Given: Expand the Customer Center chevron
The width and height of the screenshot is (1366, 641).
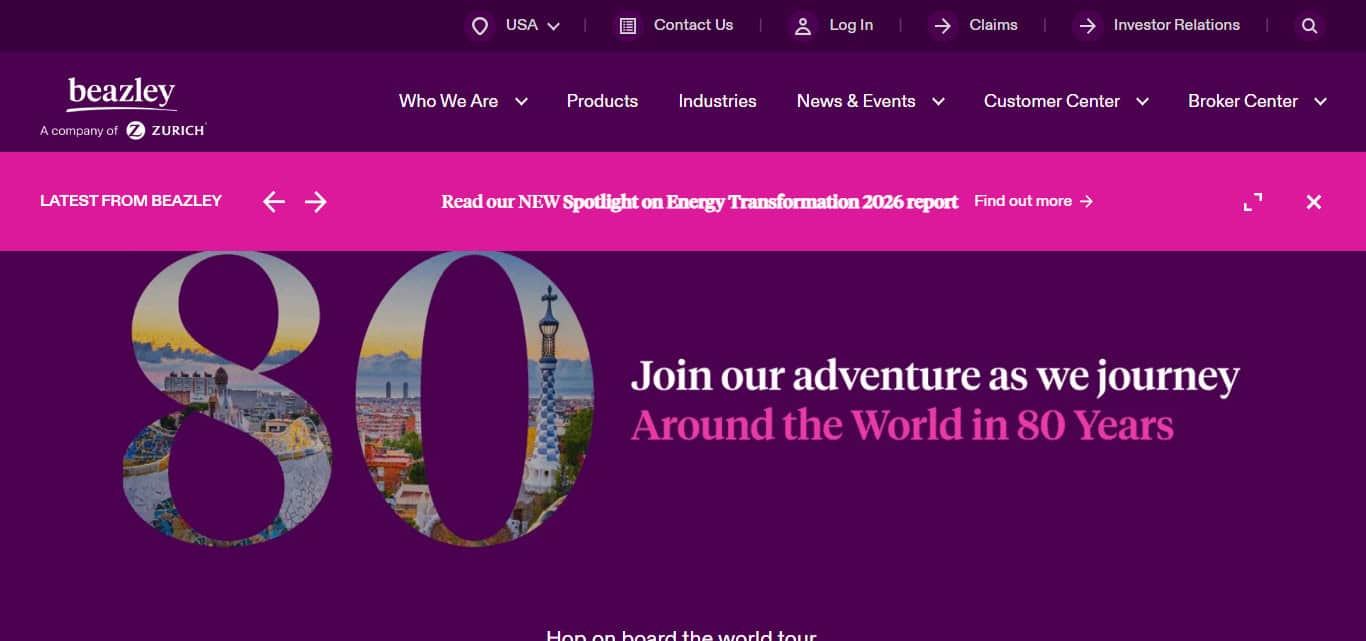Looking at the screenshot, I should click(x=1142, y=101).
